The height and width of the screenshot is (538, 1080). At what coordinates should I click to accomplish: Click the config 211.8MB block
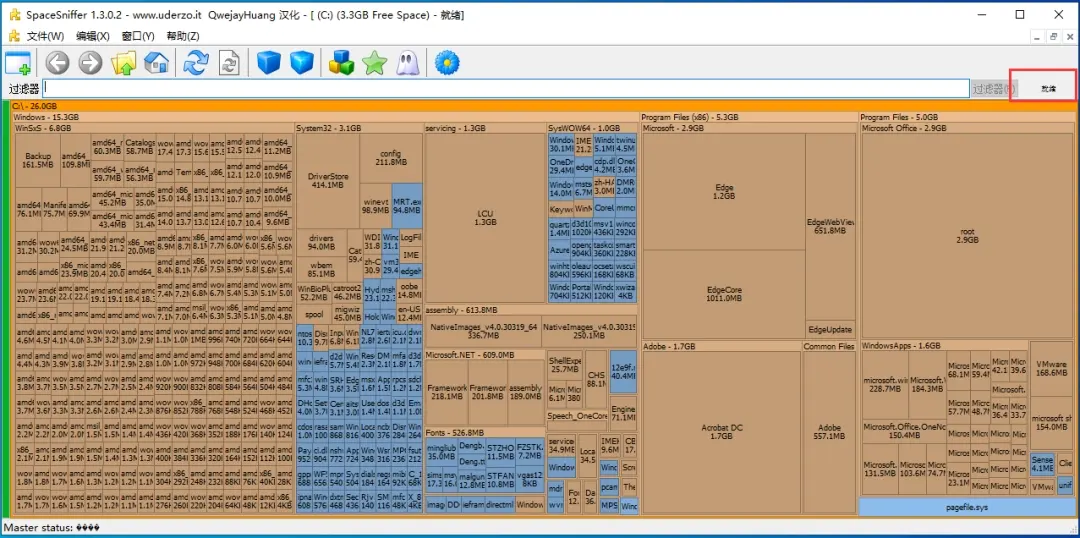coord(391,158)
